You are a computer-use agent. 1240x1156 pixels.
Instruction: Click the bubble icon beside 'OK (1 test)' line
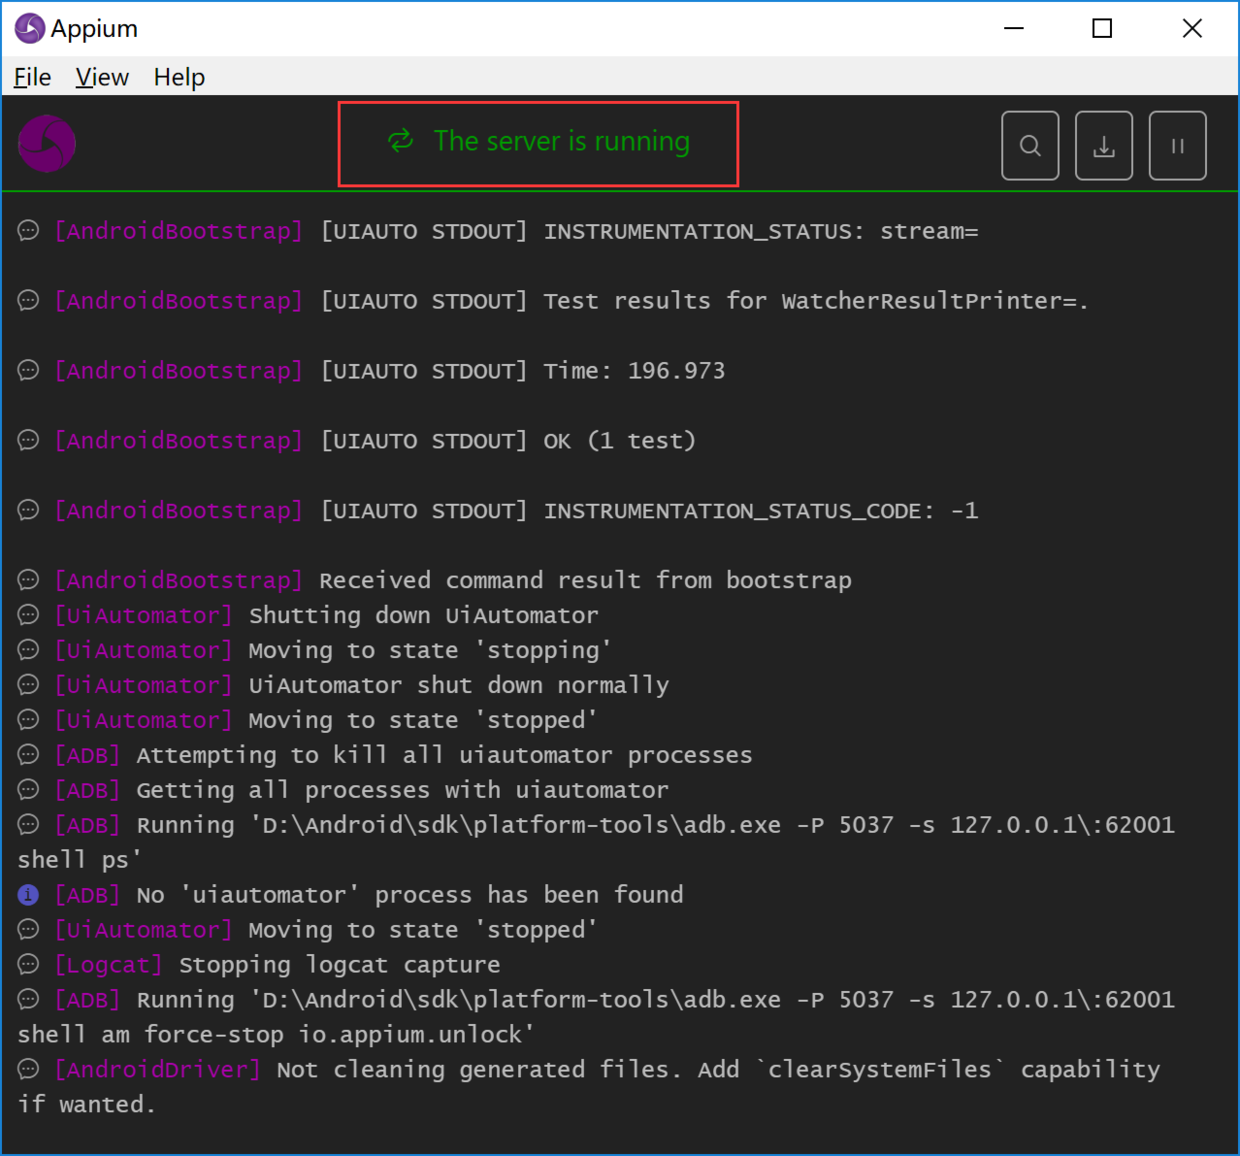(x=28, y=441)
